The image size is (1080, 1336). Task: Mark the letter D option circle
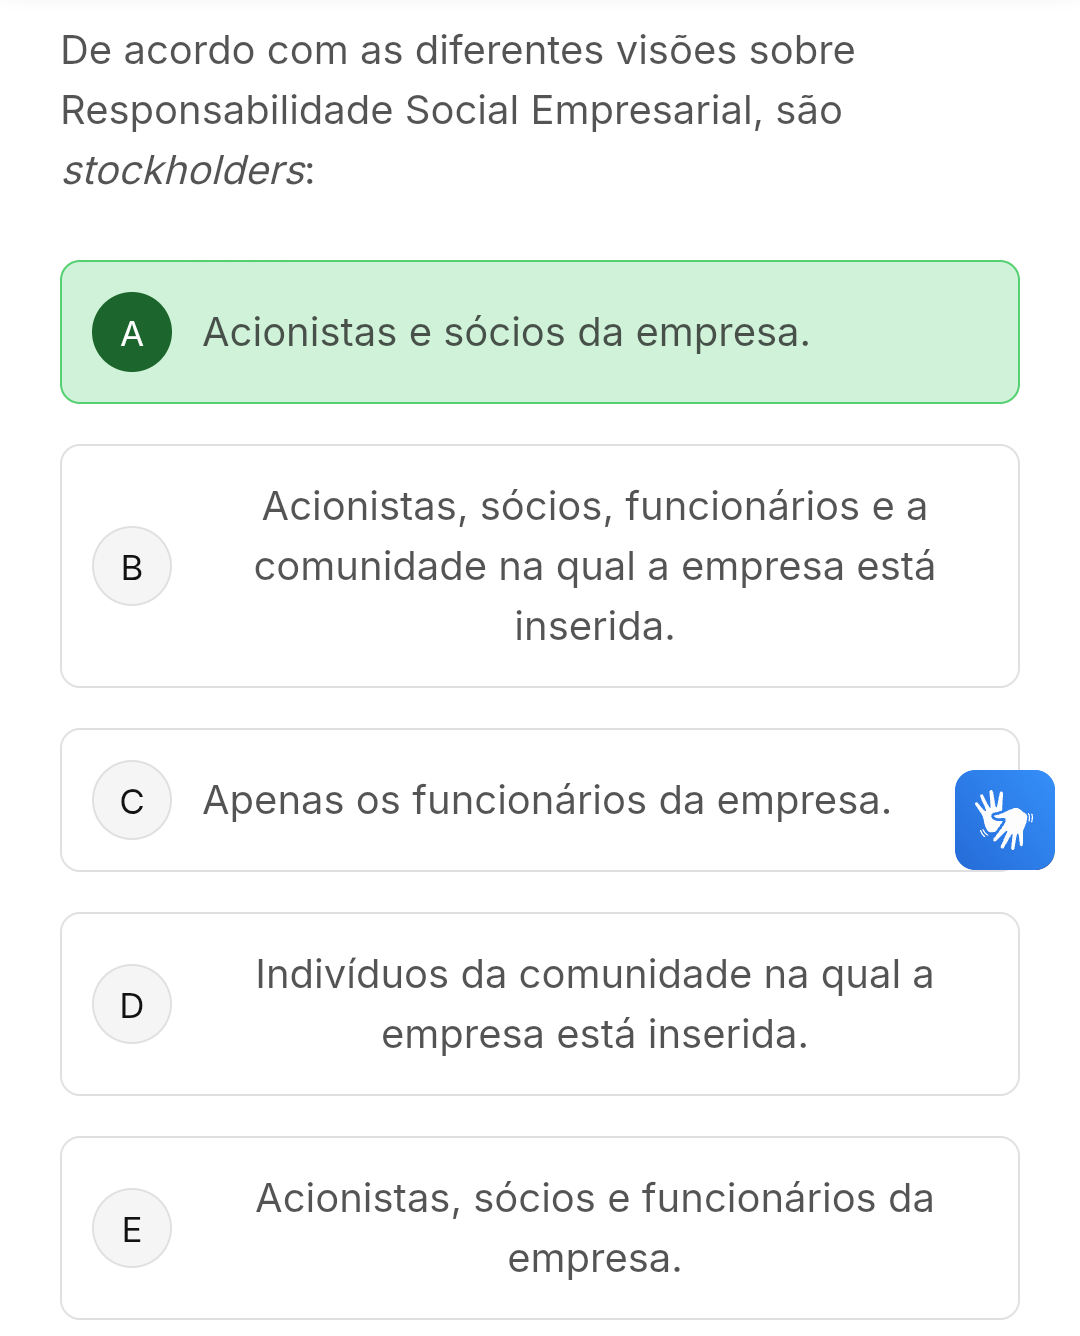pos(132,1005)
